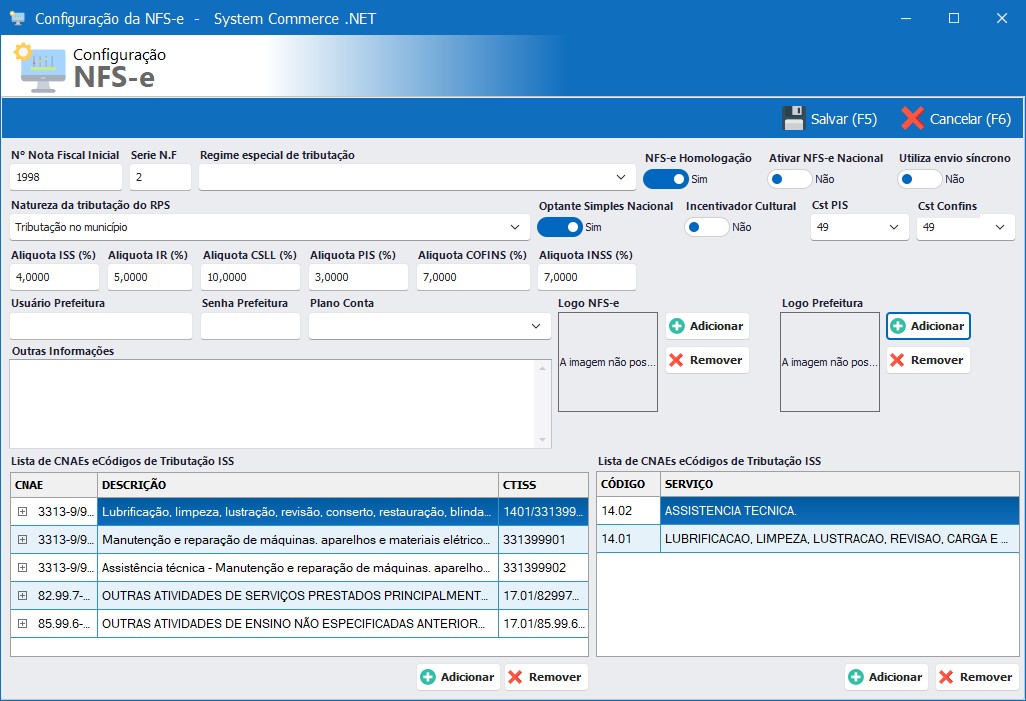Enable the Utiliza envio síncrono switch
Screen dimensions: 1026x701
pyautogui.click(x=917, y=177)
